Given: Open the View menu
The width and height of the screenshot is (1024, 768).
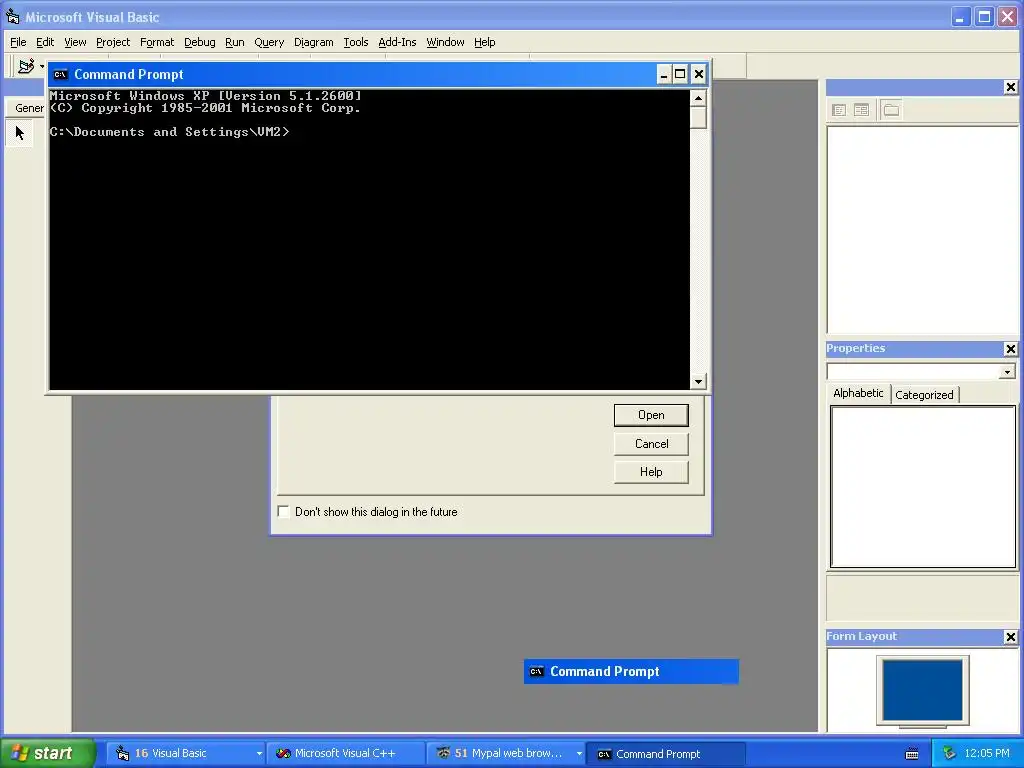Looking at the screenshot, I should click(75, 42).
